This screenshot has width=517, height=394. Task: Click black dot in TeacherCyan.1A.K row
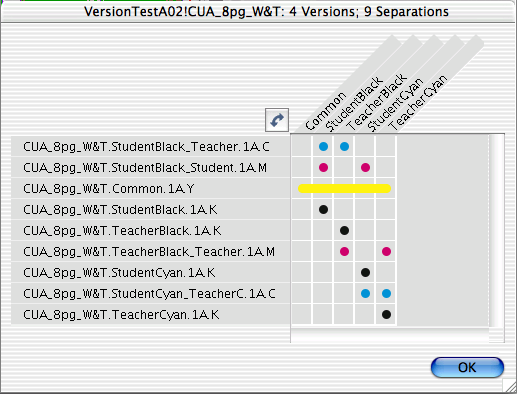(386, 314)
